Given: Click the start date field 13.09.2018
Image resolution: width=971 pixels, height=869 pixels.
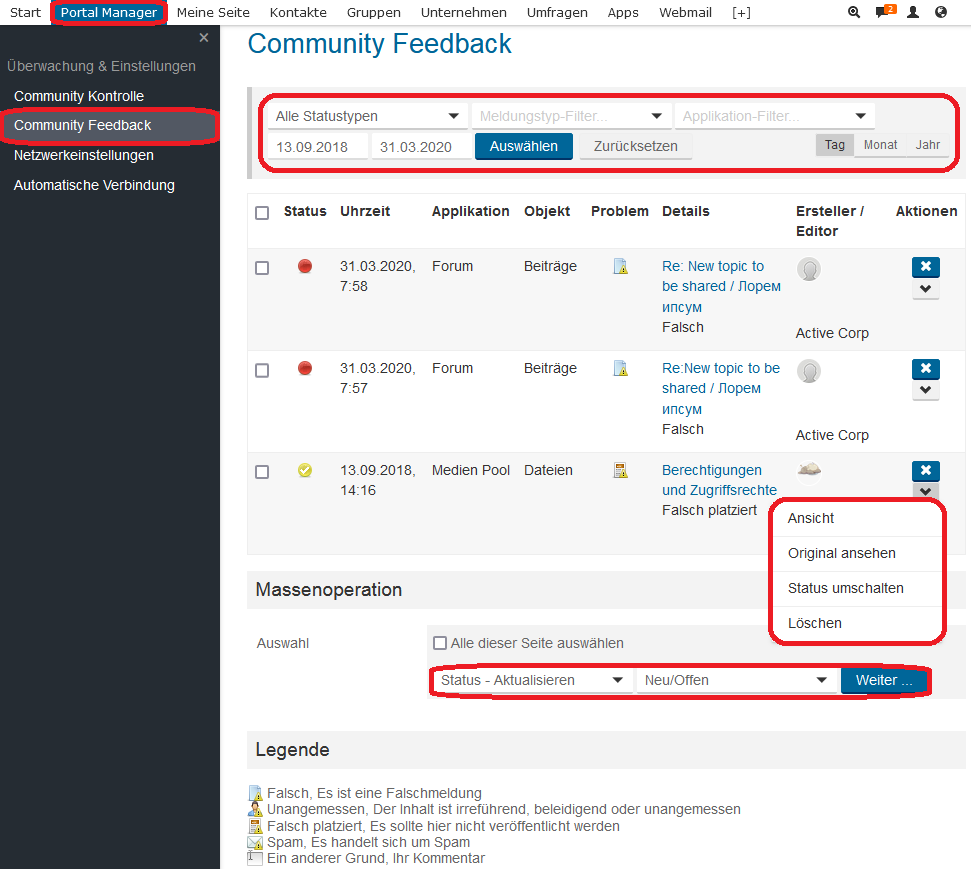Looking at the screenshot, I should (x=318, y=147).
